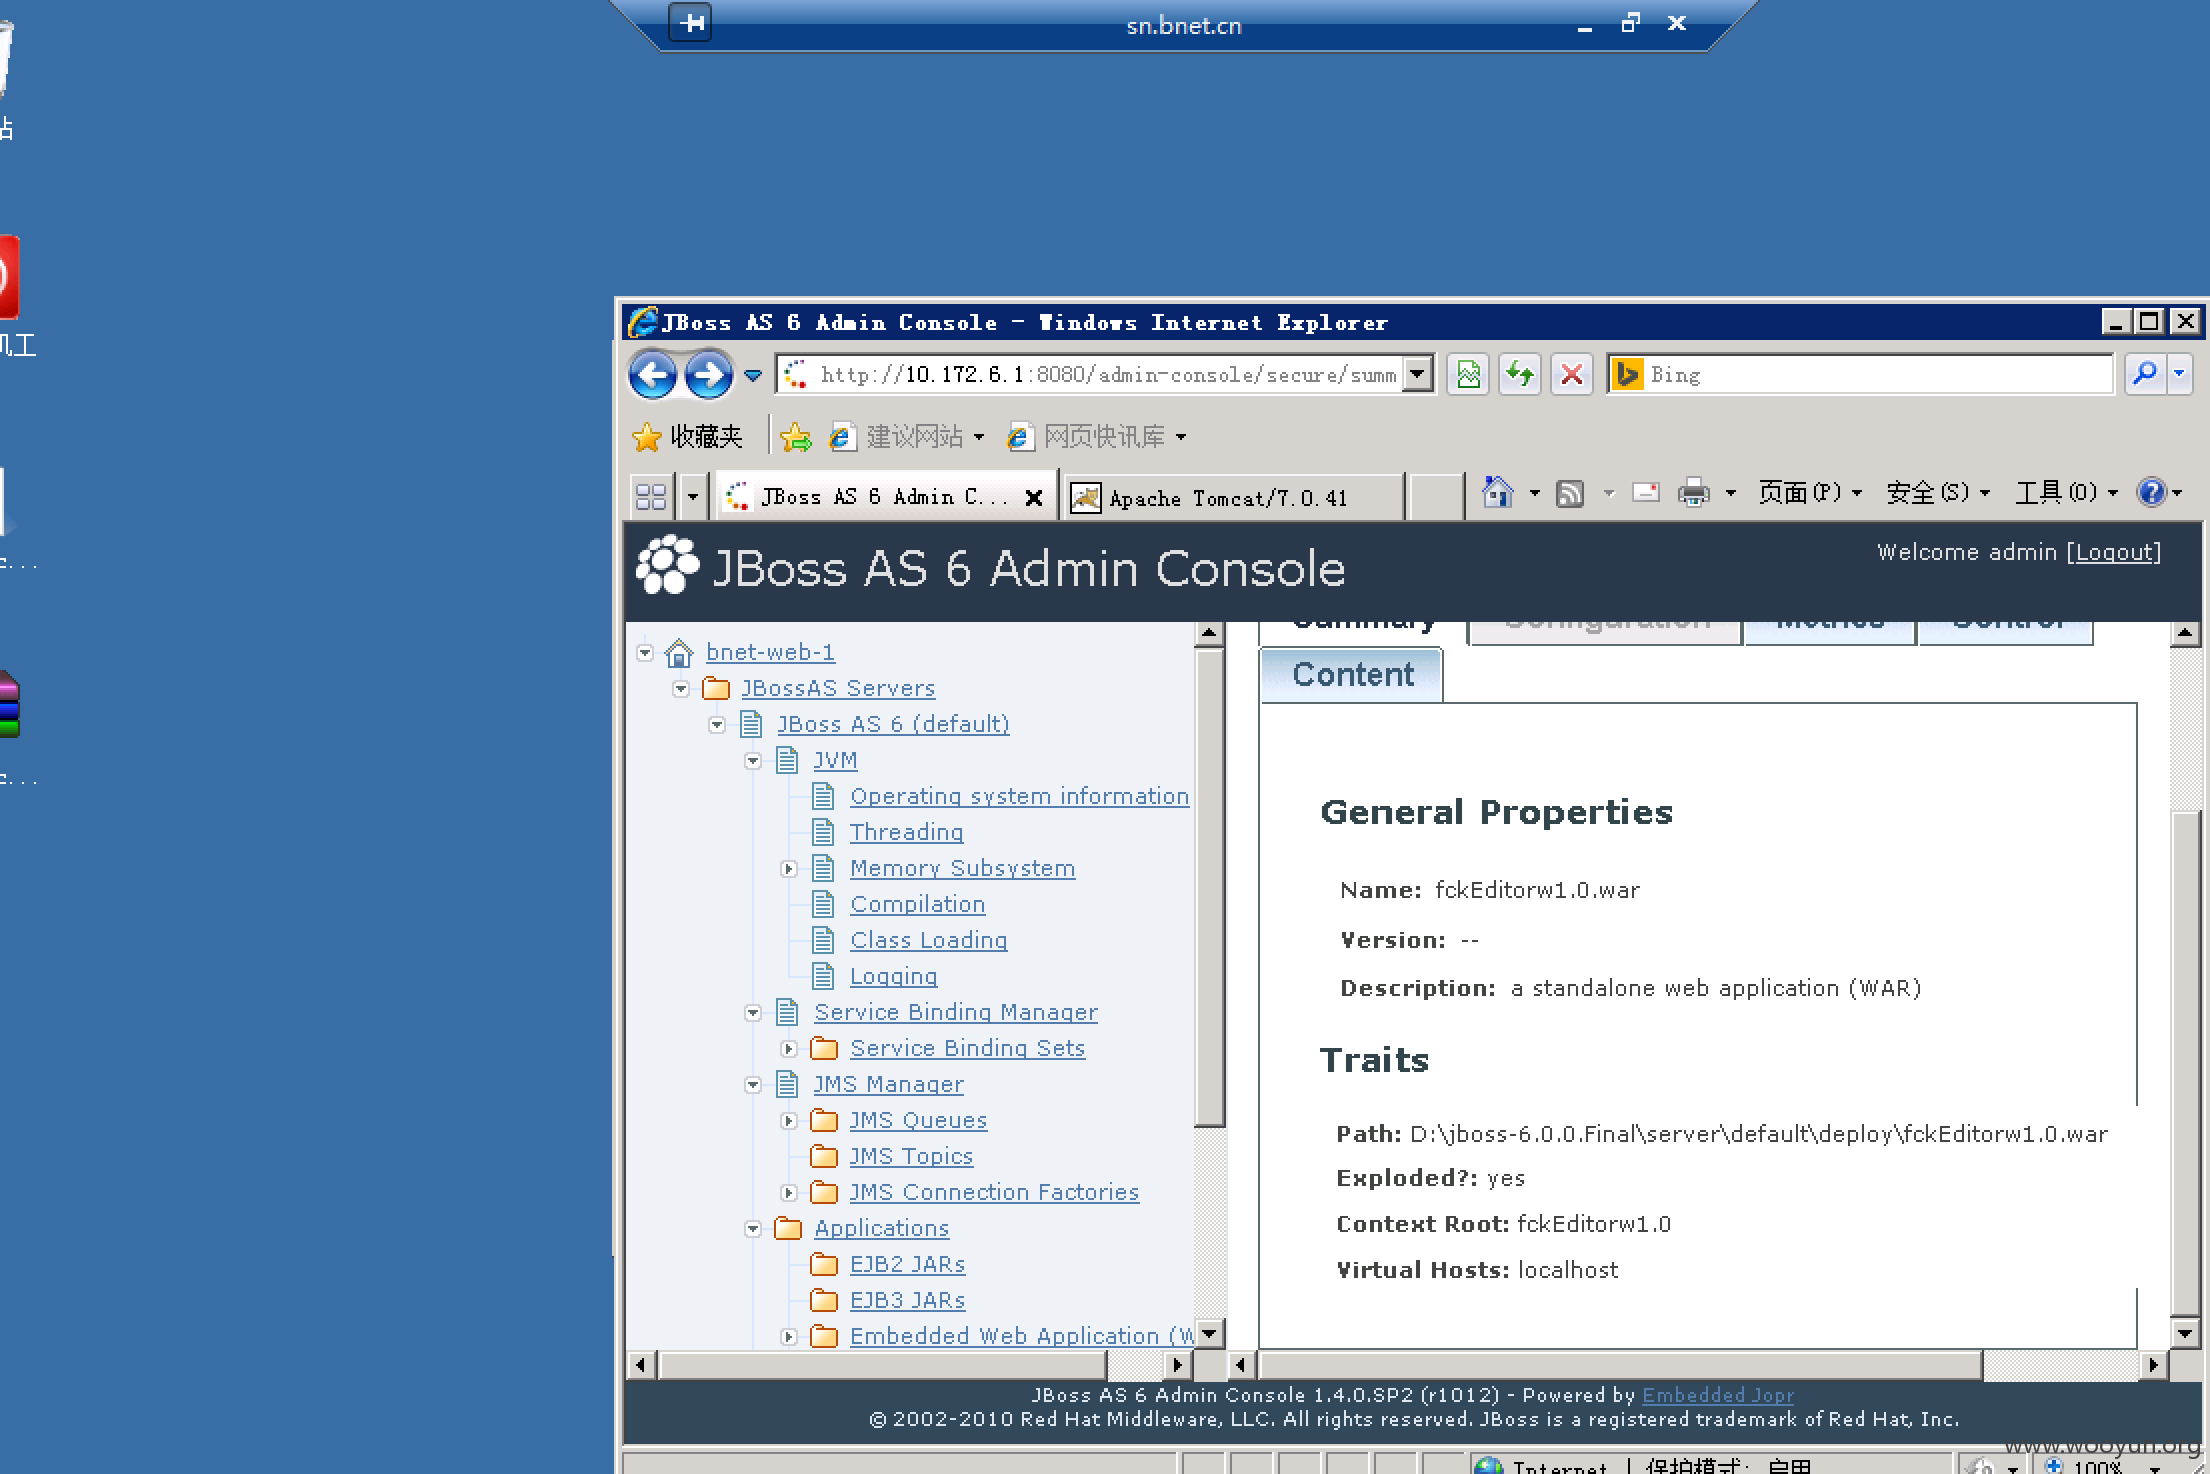2210x1474 pixels.
Task: Click the Compatibility View icon
Action: [x=1467, y=375]
